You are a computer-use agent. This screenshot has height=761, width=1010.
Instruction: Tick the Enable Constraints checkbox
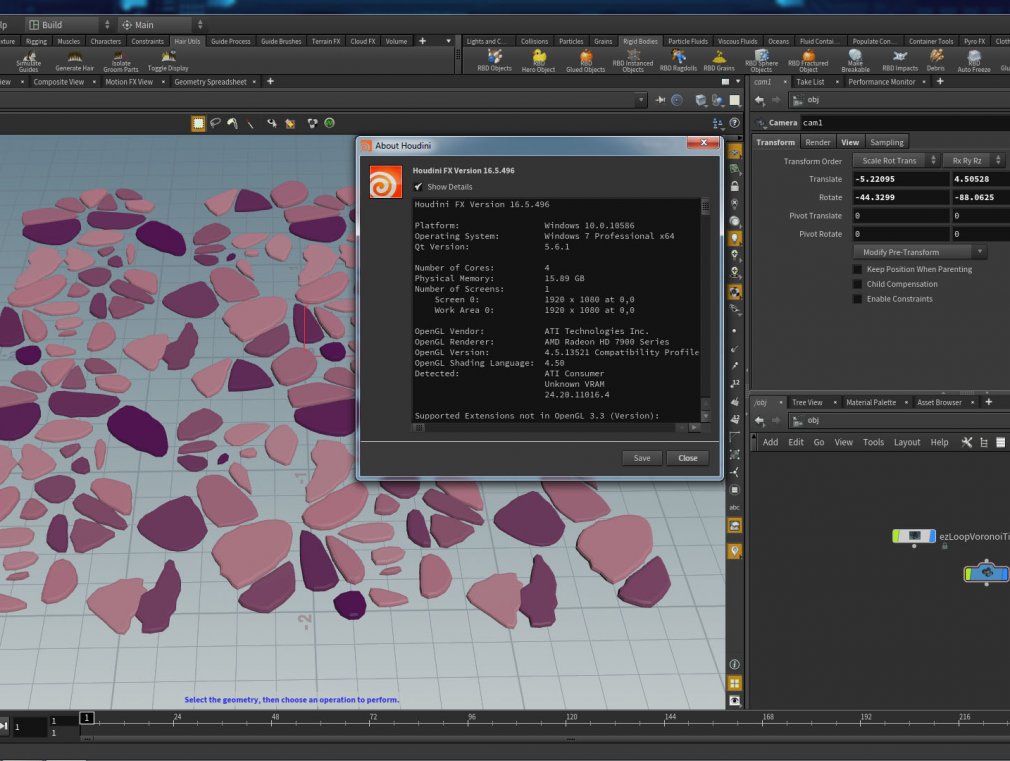857,299
